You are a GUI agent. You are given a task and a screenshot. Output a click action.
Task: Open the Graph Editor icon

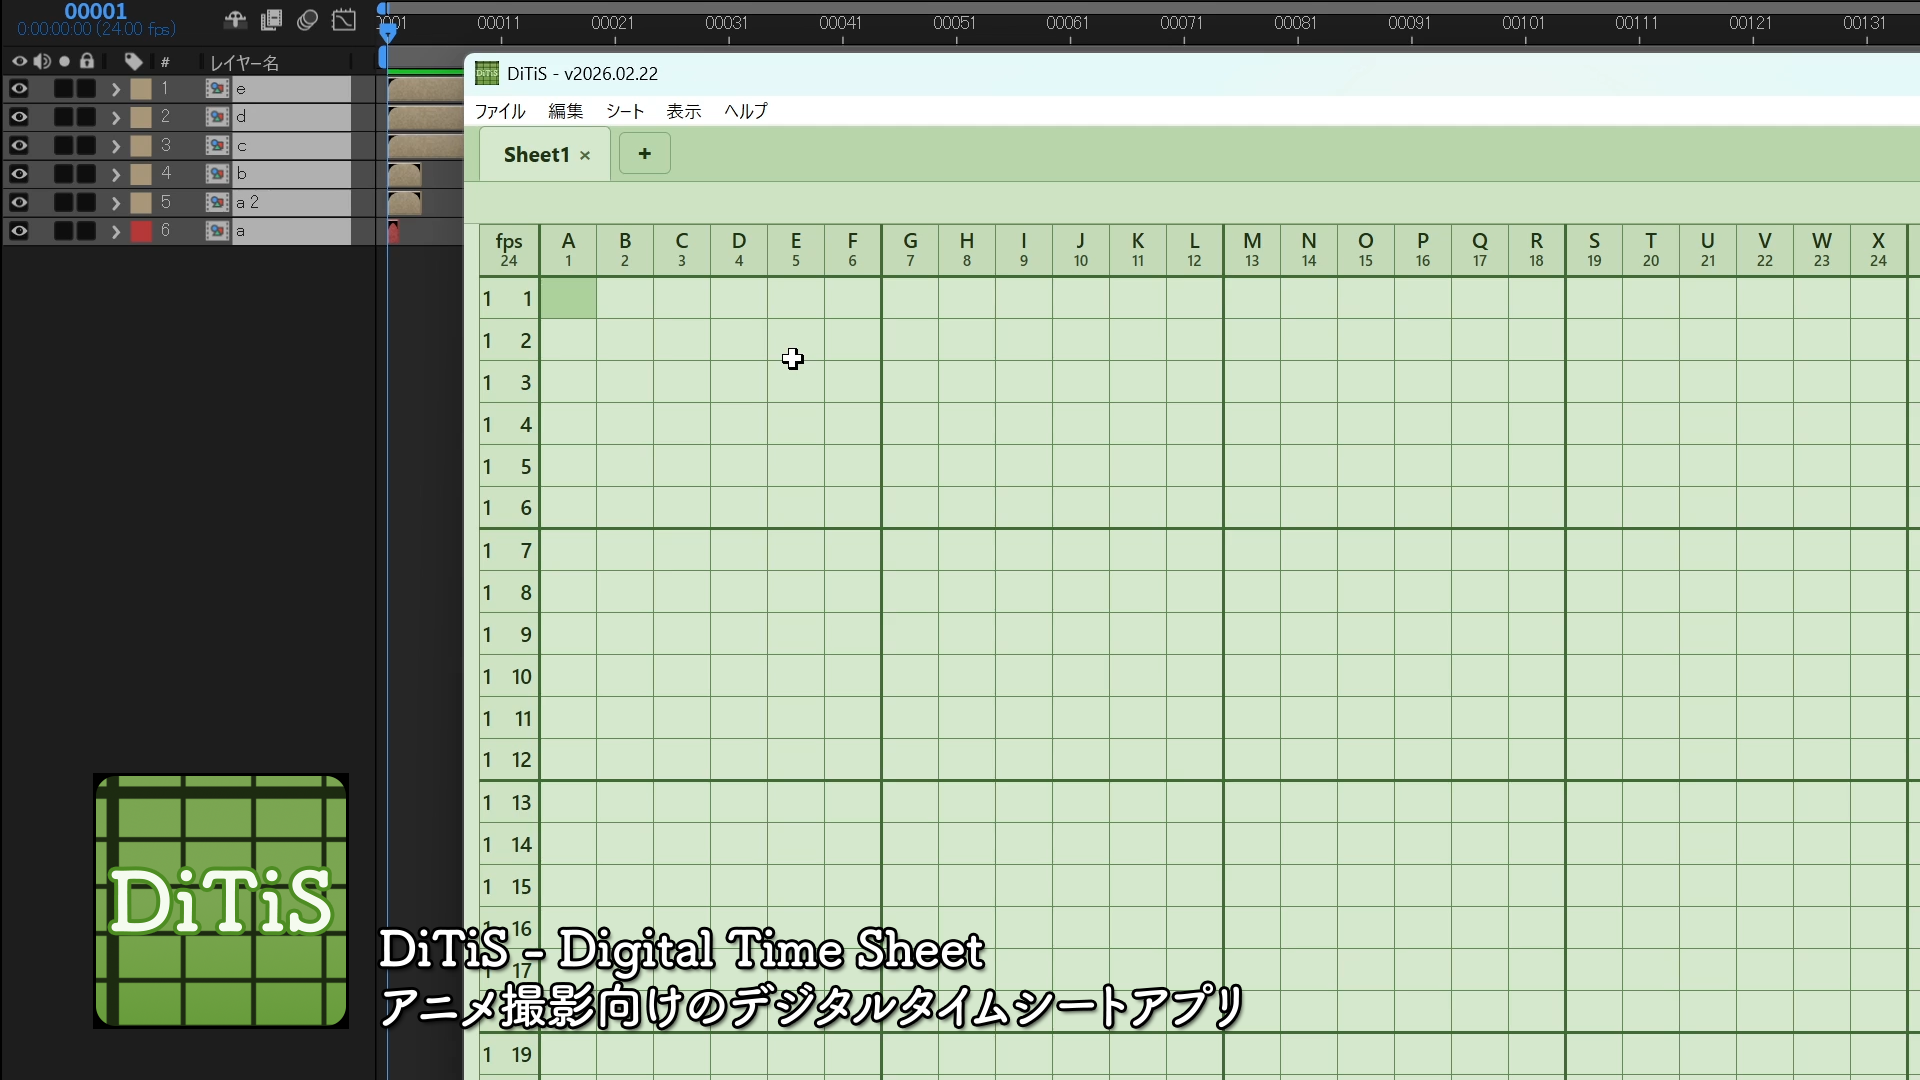click(x=344, y=20)
